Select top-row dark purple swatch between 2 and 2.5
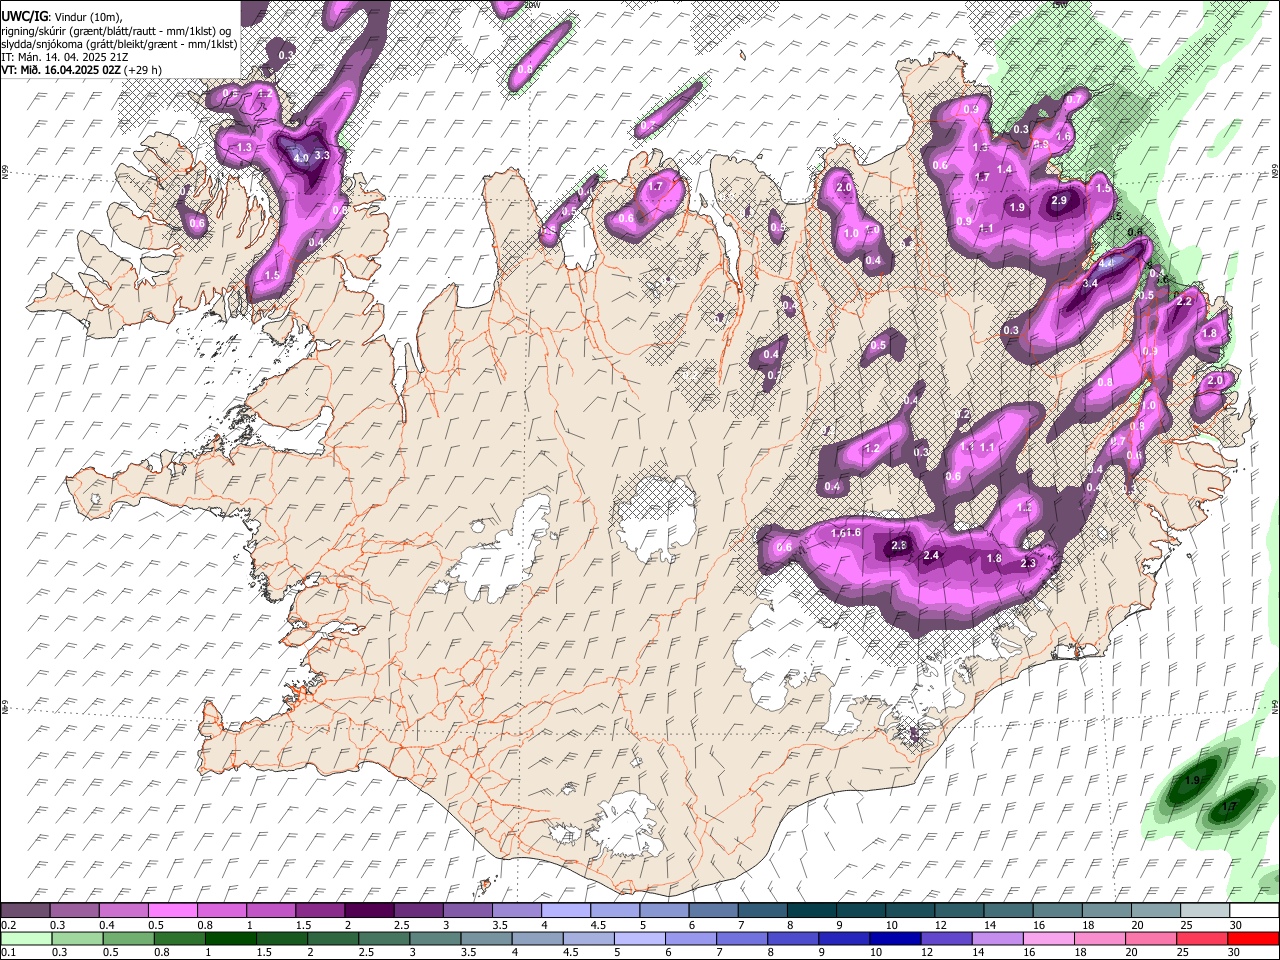 click(x=368, y=911)
